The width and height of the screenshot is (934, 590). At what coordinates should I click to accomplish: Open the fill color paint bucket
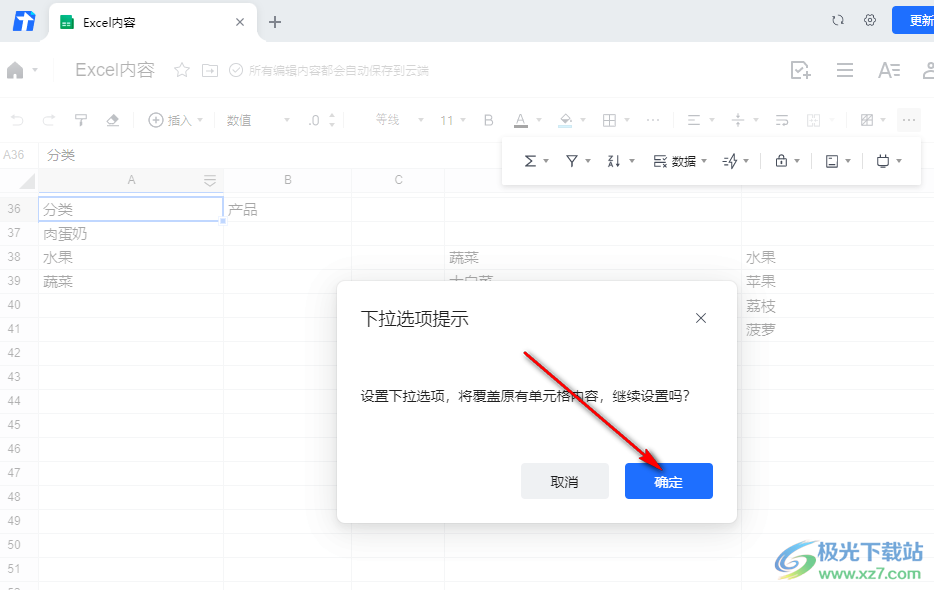565,120
